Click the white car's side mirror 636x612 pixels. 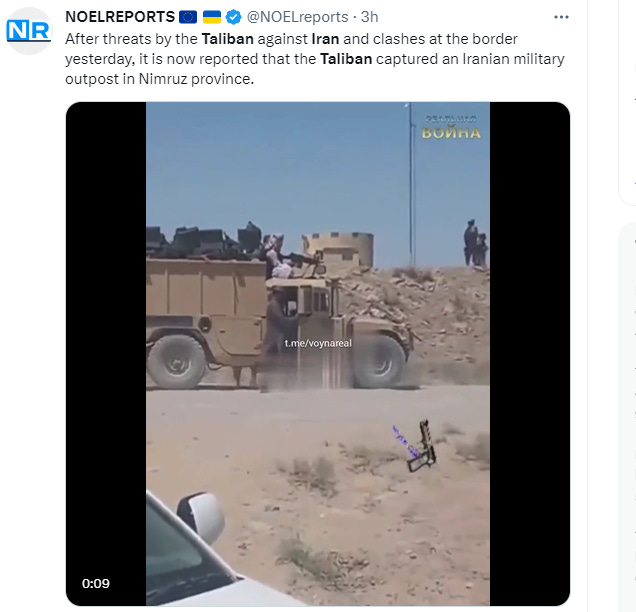tap(201, 517)
